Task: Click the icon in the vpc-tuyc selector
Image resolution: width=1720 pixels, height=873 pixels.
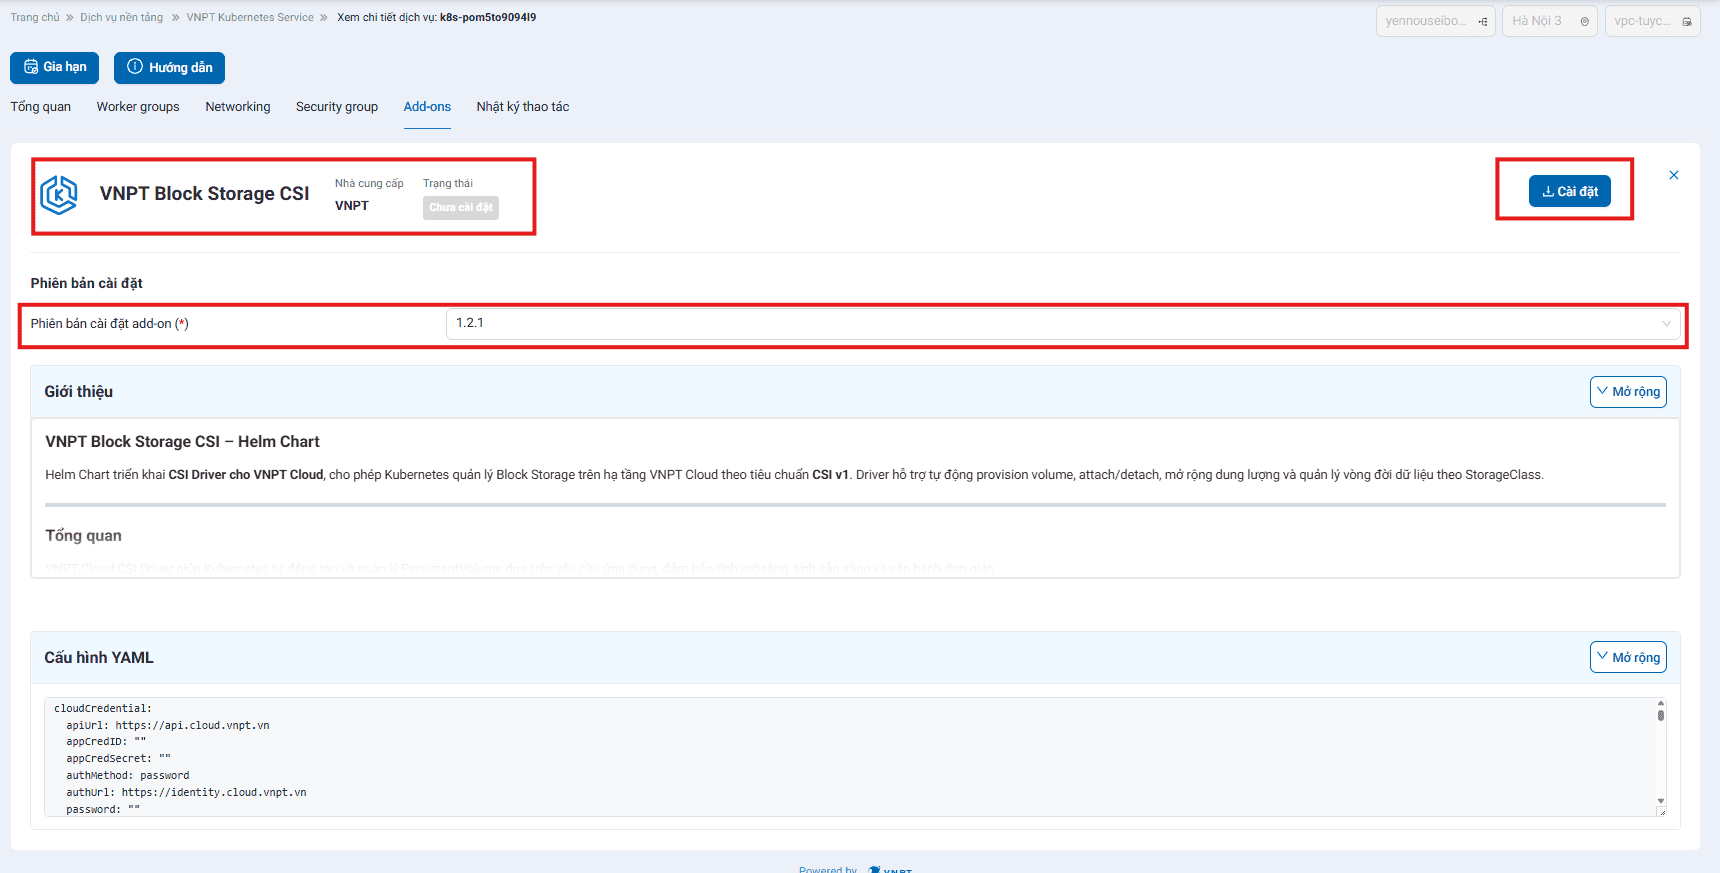Action: pyautogui.click(x=1686, y=22)
